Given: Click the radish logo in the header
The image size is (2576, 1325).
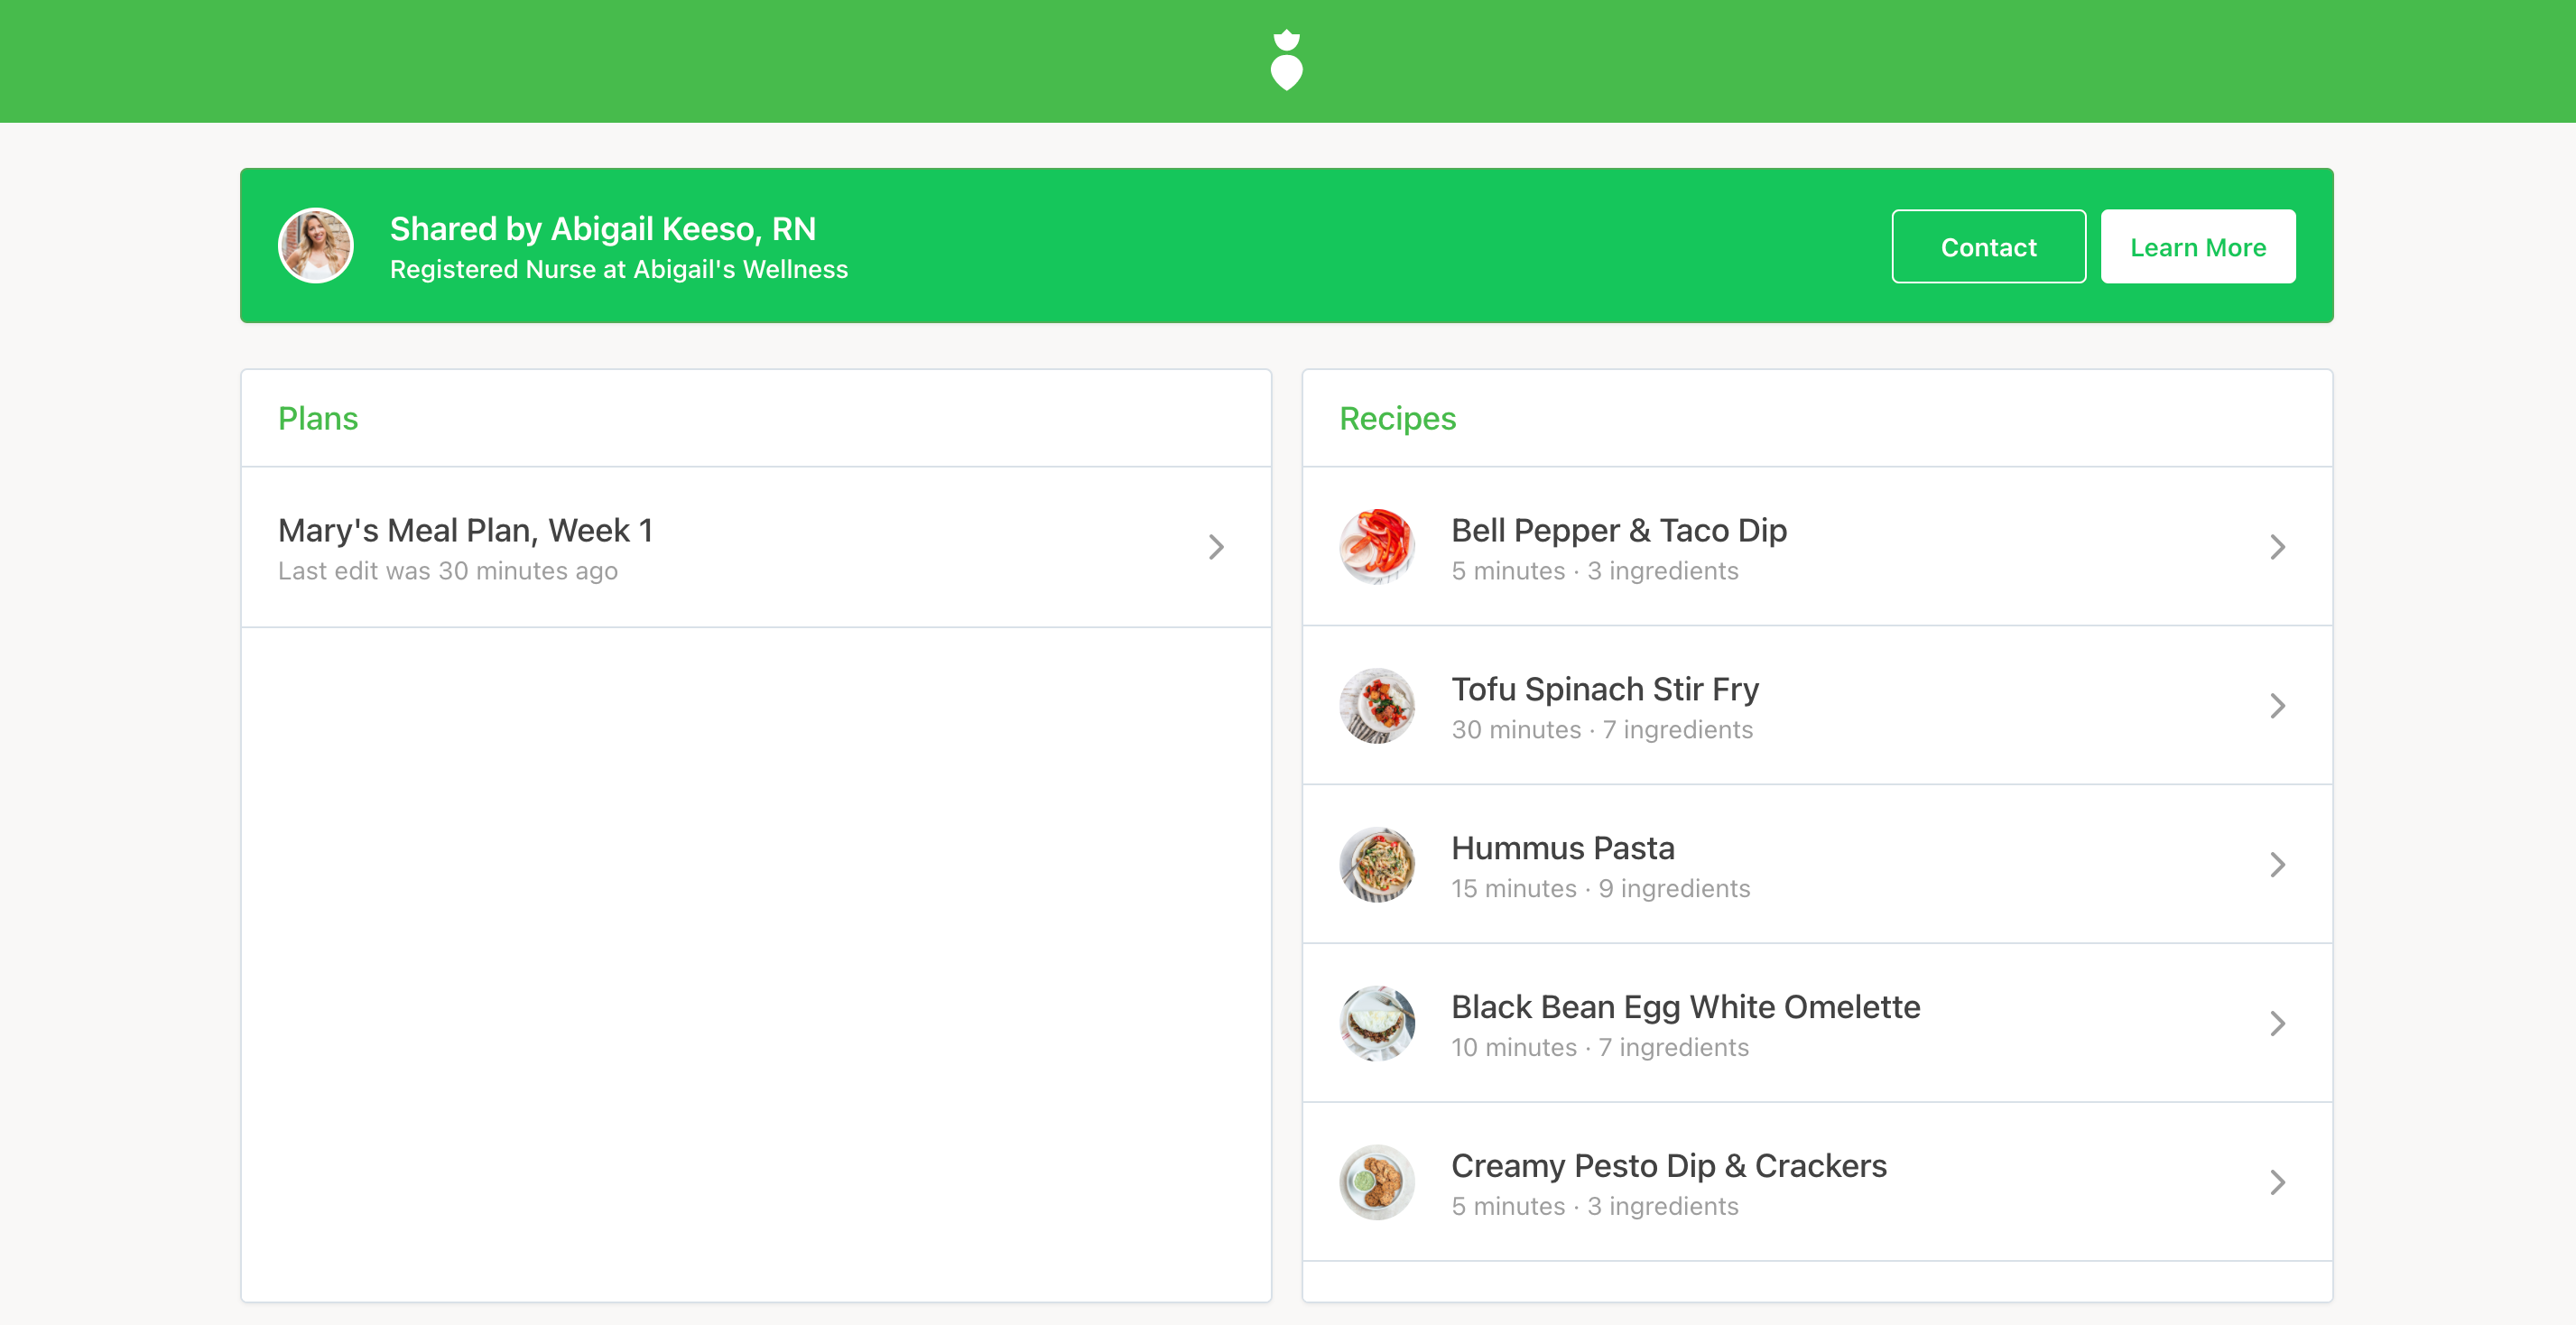Looking at the screenshot, I should point(1286,60).
